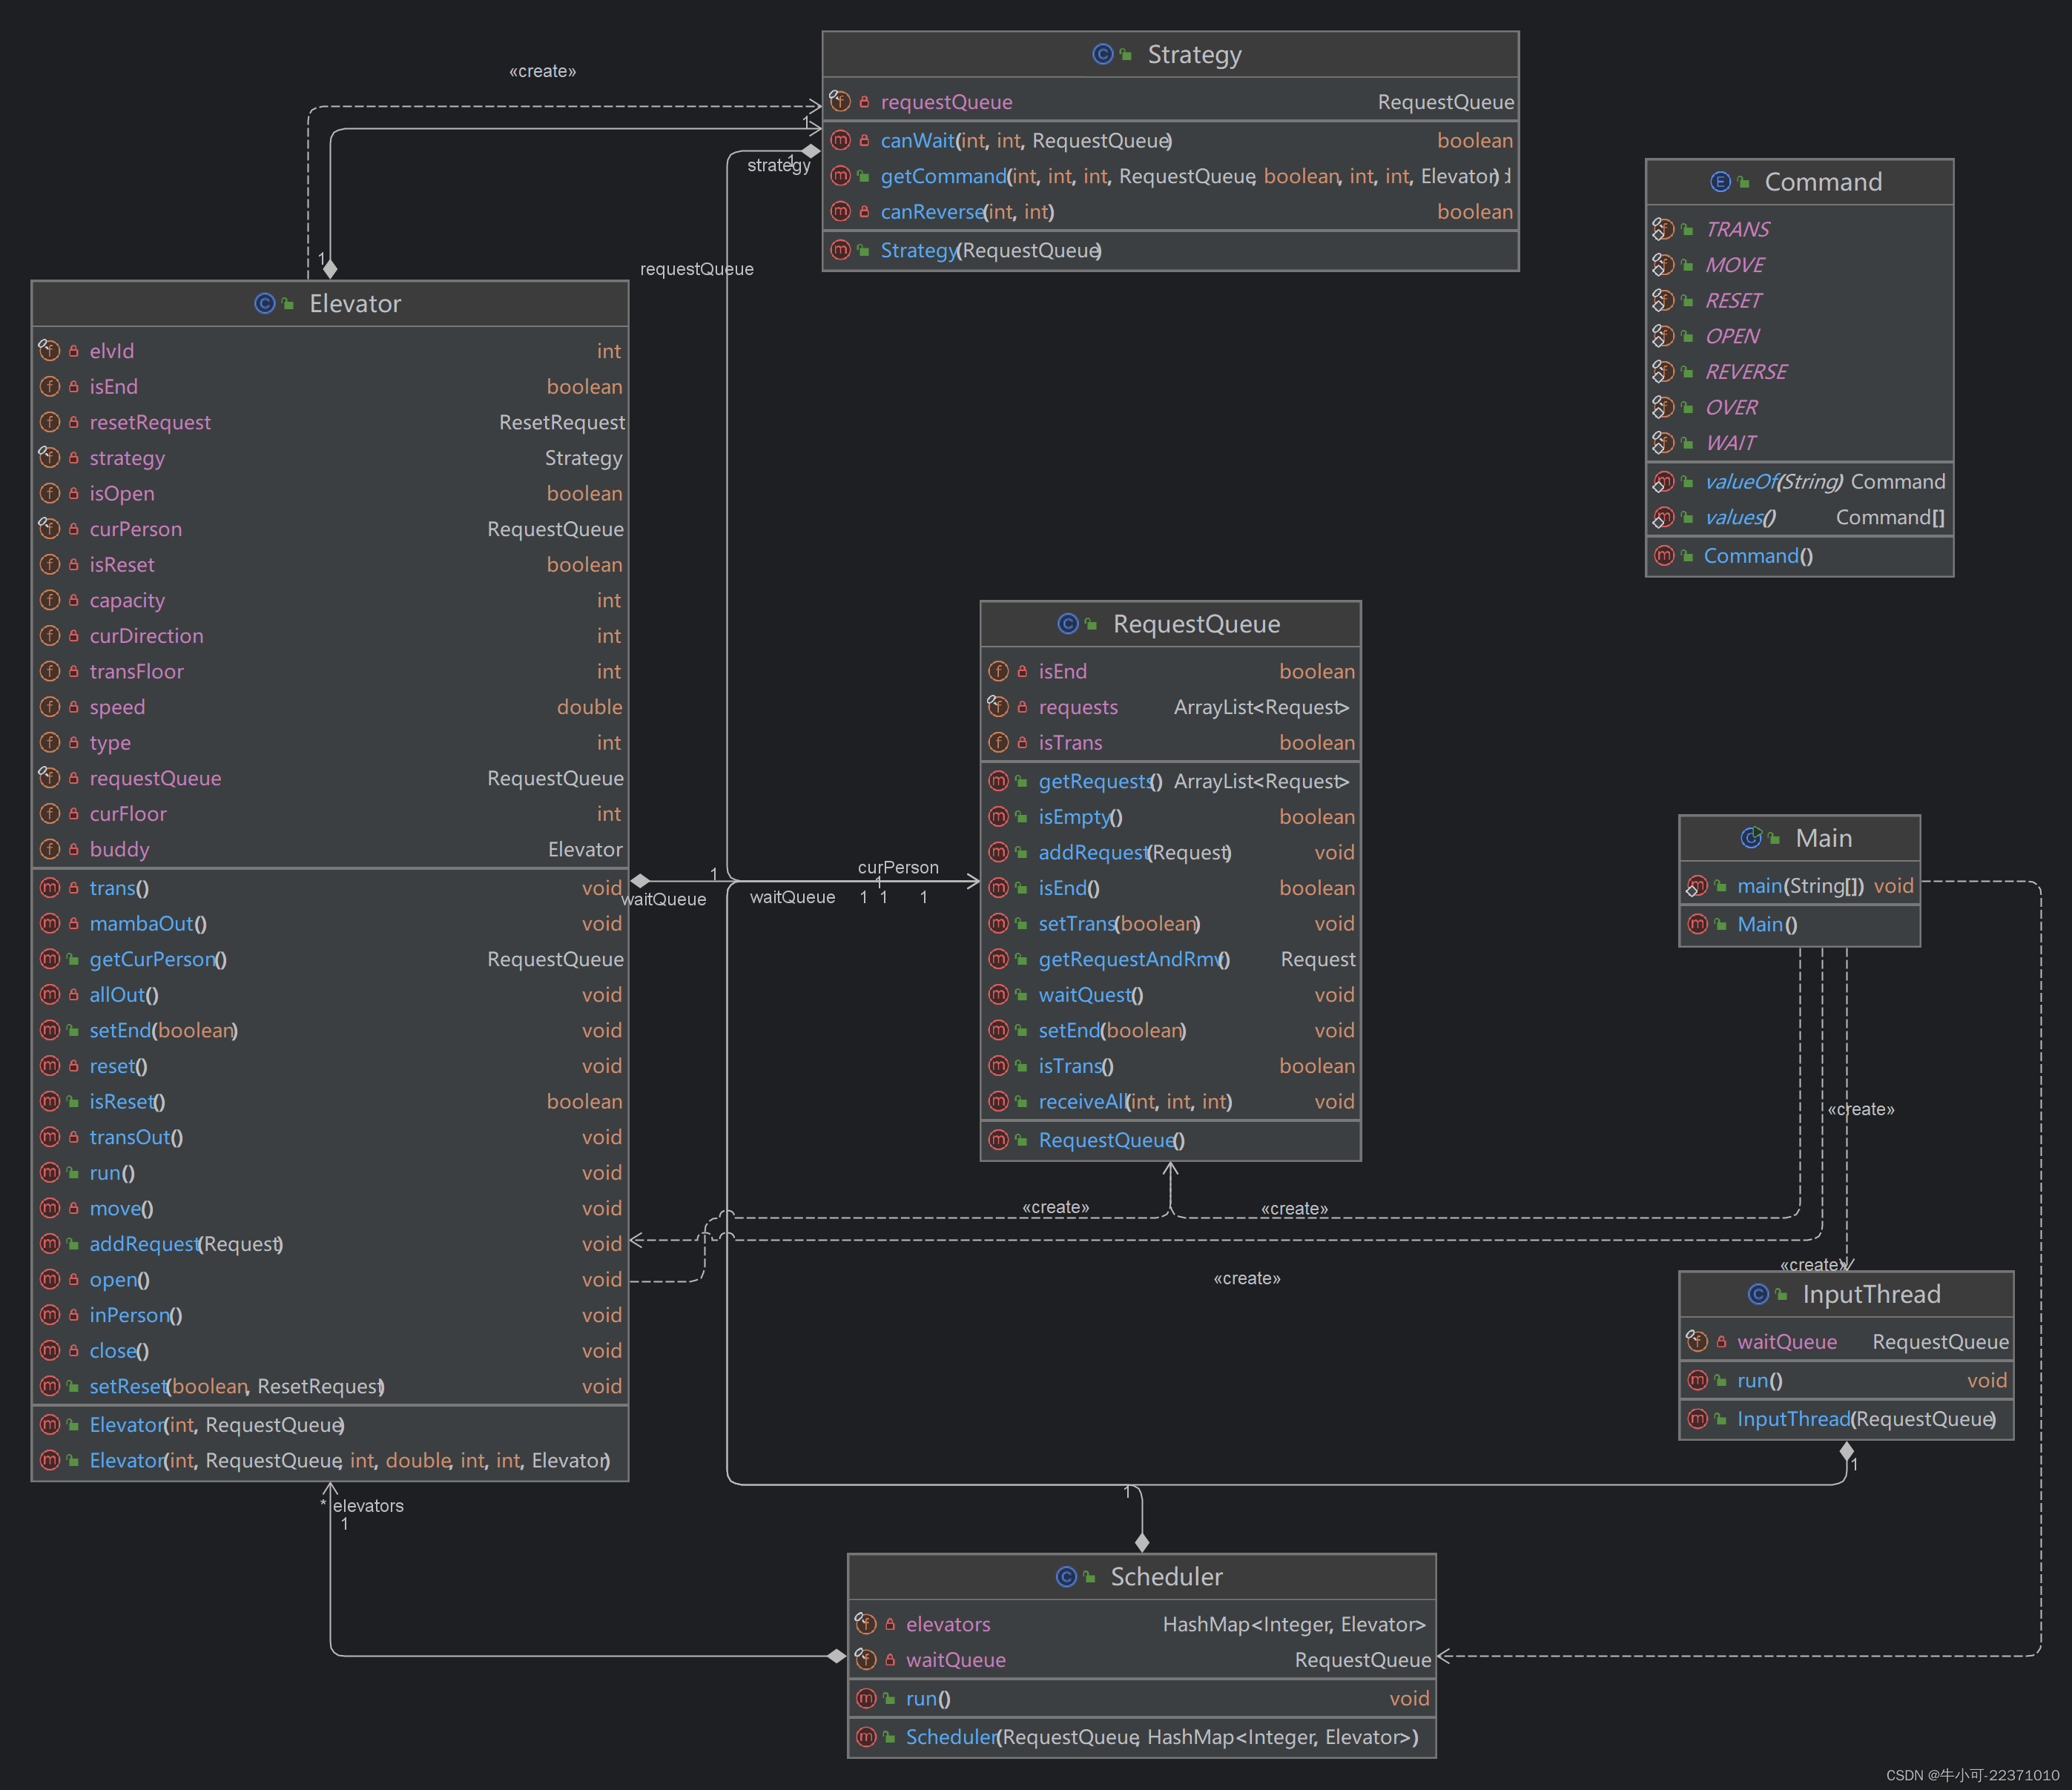This screenshot has width=2072, height=1790.
Task: Click the OPEN enum constant
Action: (1800, 336)
